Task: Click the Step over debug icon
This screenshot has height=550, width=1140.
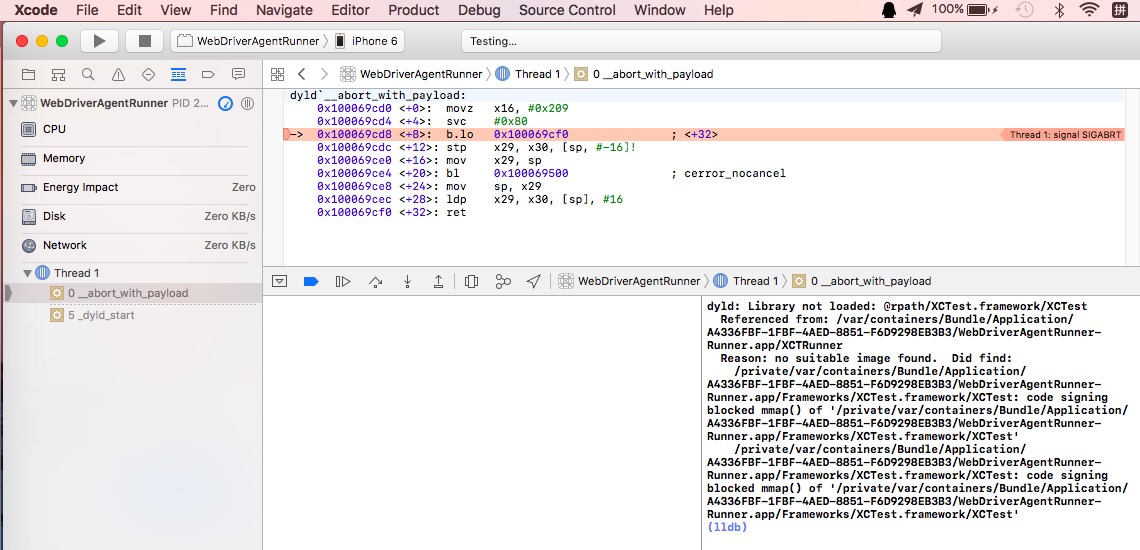Action: pyautogui.click(x=375, y=281)
